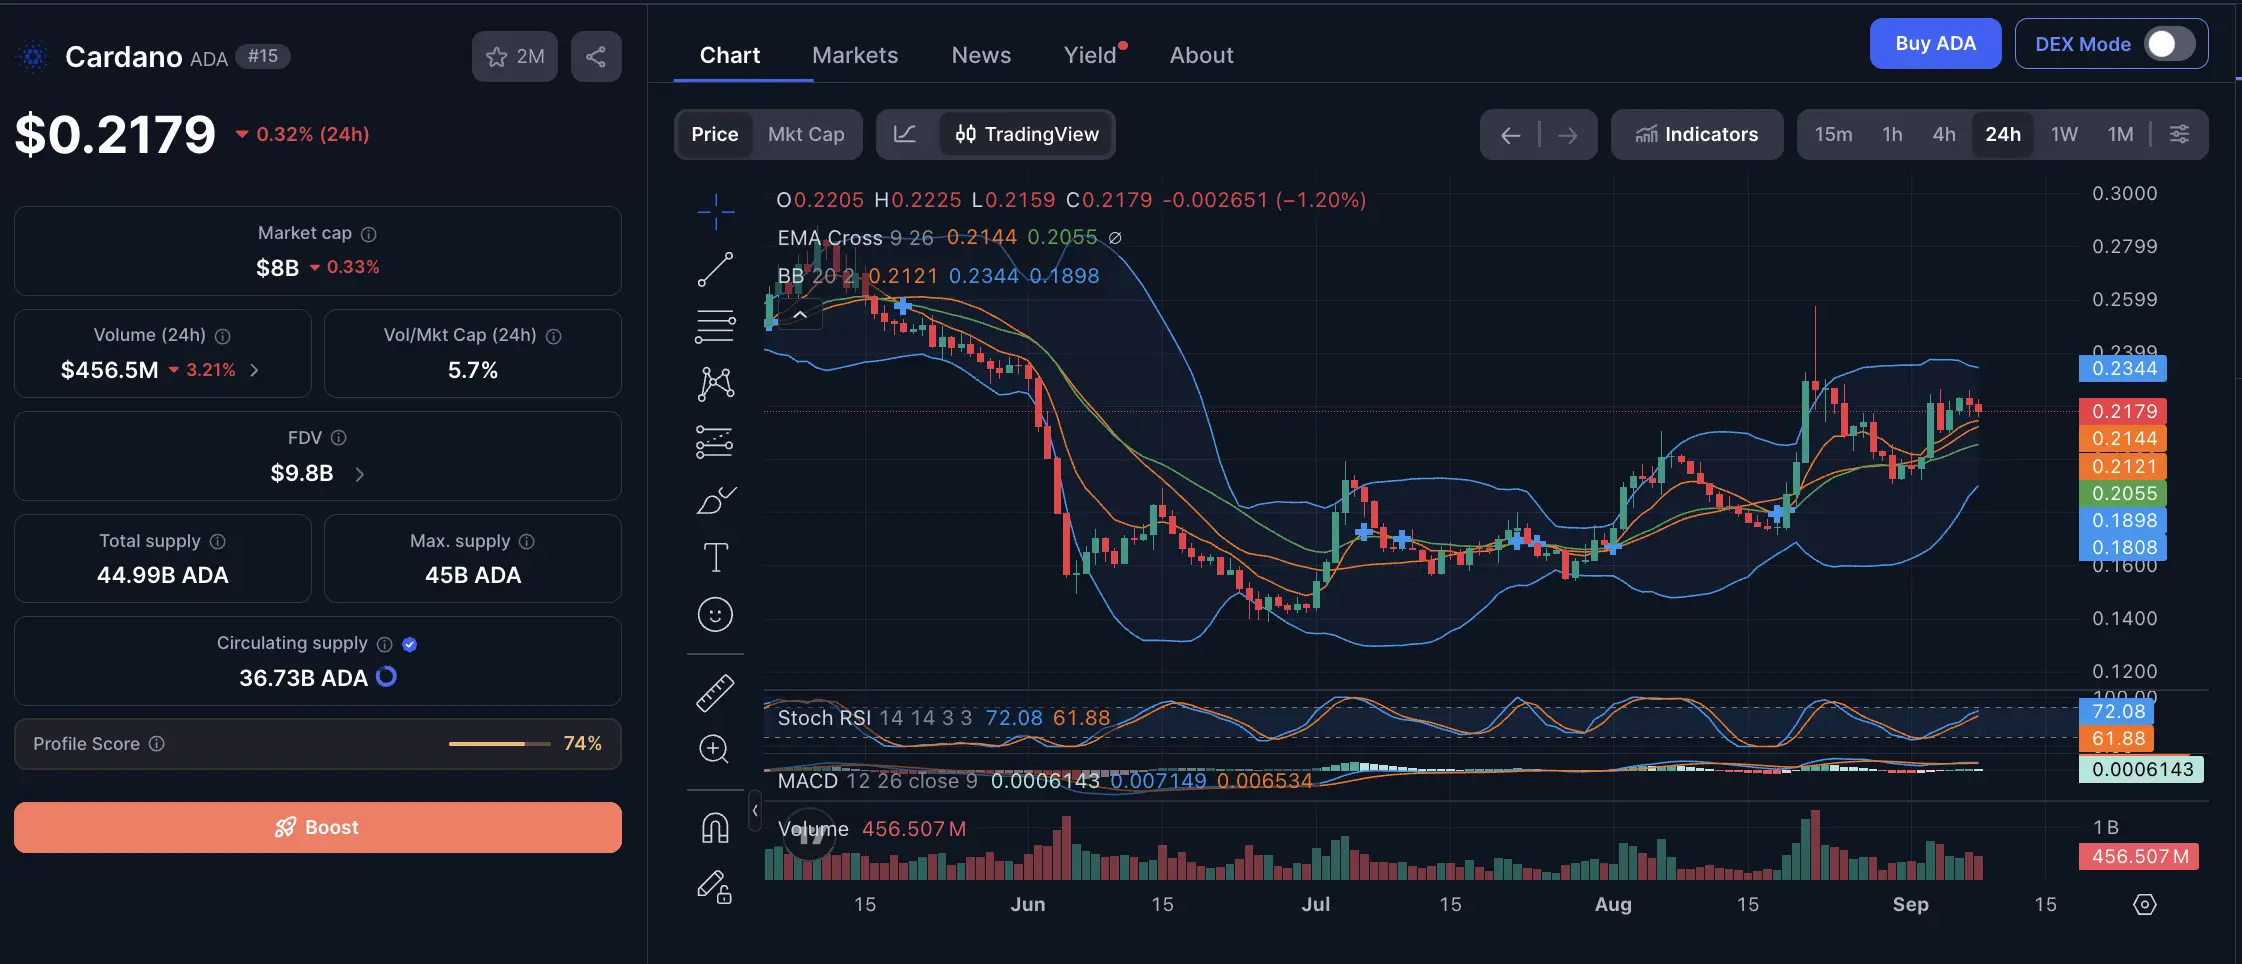The width and height of the screenshot is (2242, 964).
Task: Open the horizontal lines tool group
Action: tap(715, 326)
